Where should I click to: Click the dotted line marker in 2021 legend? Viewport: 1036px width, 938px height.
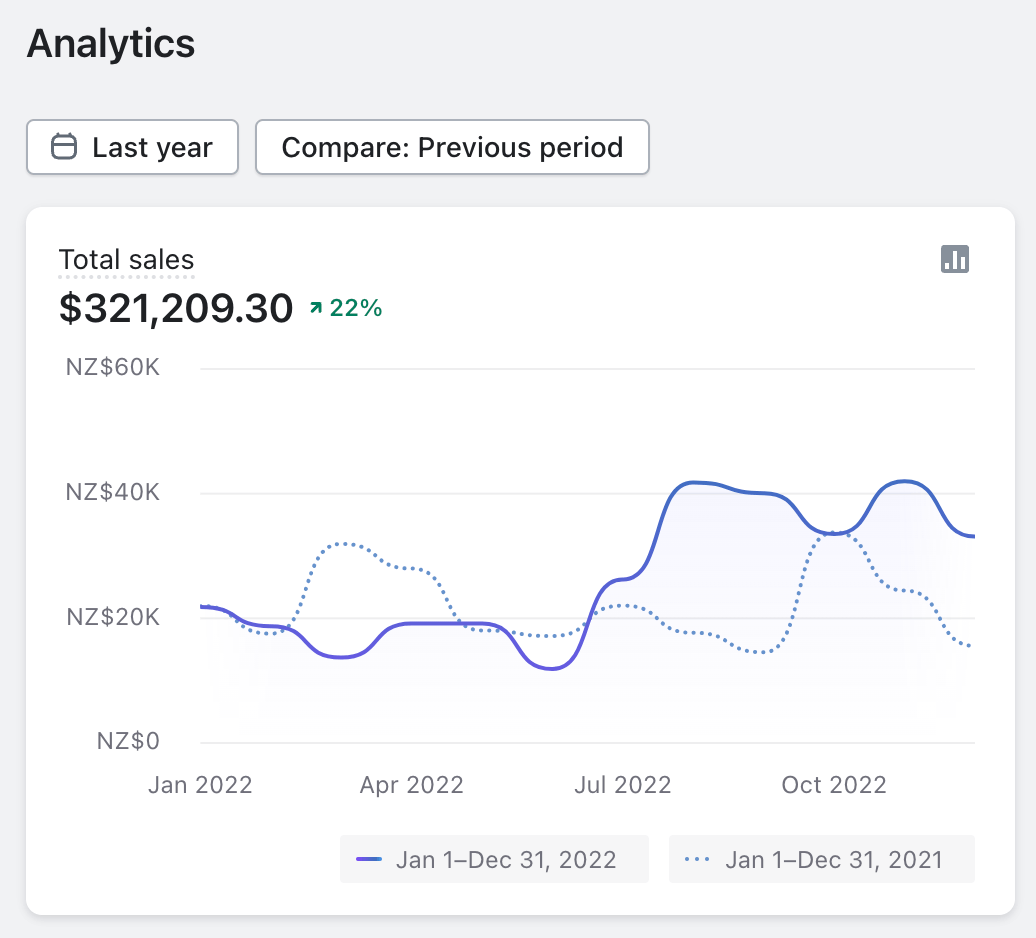click(x=697, y=860)
